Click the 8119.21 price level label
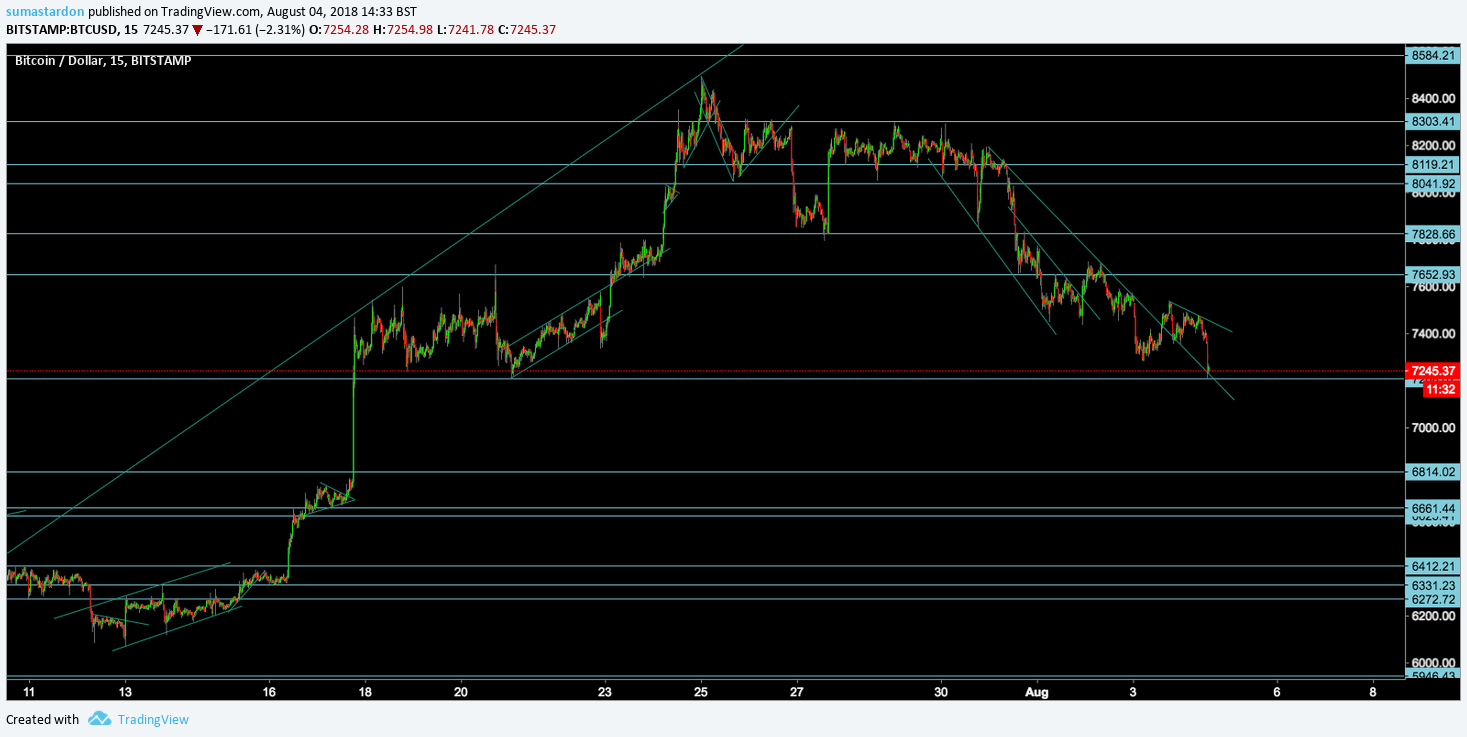 pyautogui.click(x=1432, y=164)
